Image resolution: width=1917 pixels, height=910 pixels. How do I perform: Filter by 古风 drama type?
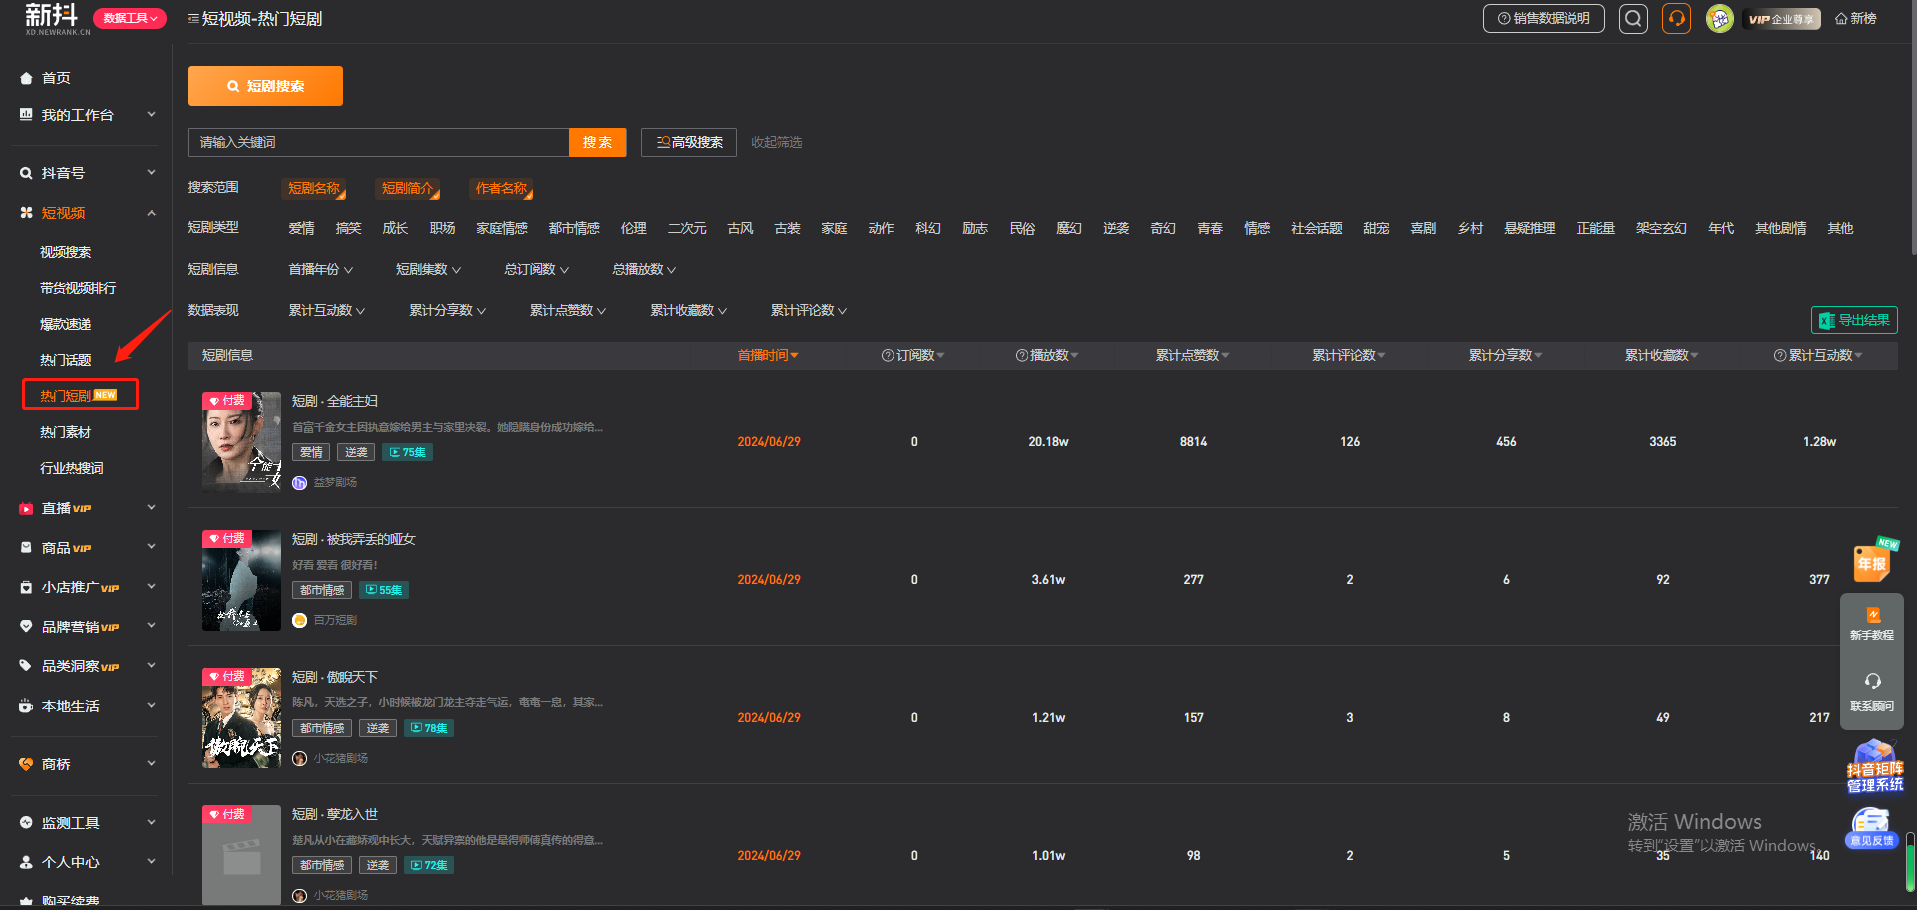(x=740, y=228)
